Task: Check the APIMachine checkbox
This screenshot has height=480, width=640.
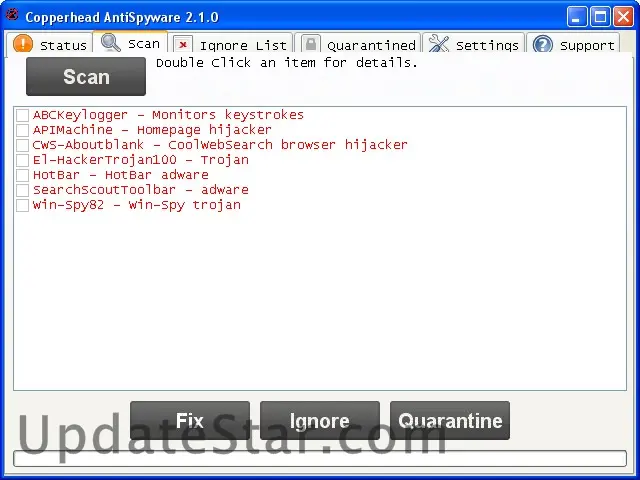Action: (22, 130)
